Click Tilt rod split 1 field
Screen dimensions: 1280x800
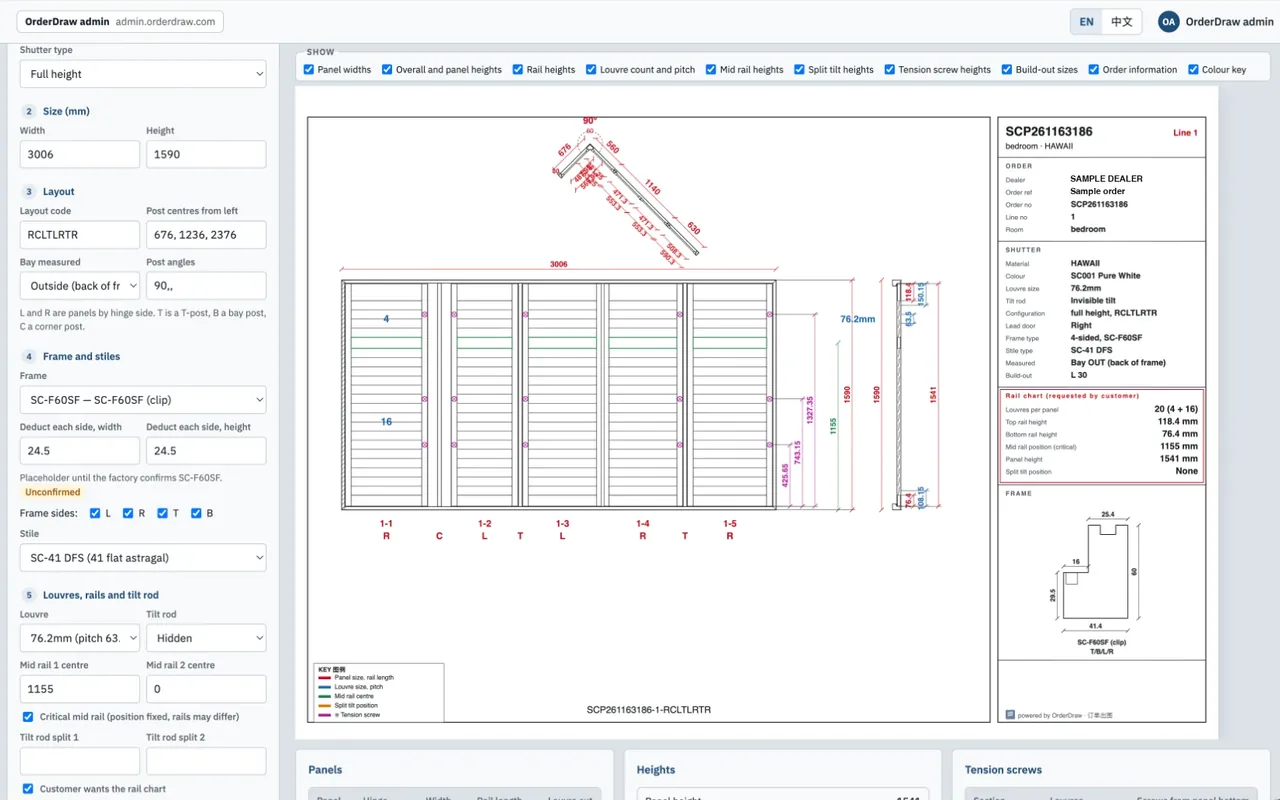point(80,761)
